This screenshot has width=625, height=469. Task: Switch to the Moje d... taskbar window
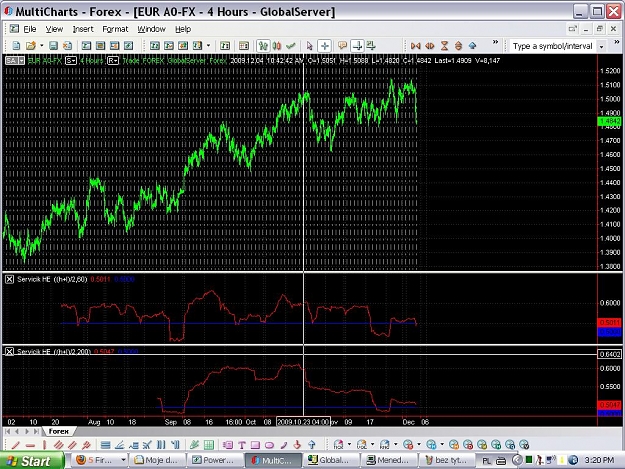(x=156, y=460)
